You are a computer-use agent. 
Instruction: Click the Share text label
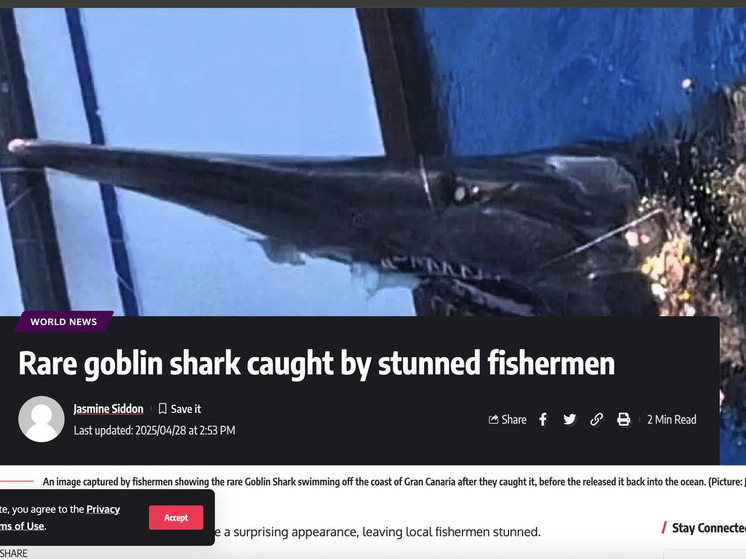point(514,420)
